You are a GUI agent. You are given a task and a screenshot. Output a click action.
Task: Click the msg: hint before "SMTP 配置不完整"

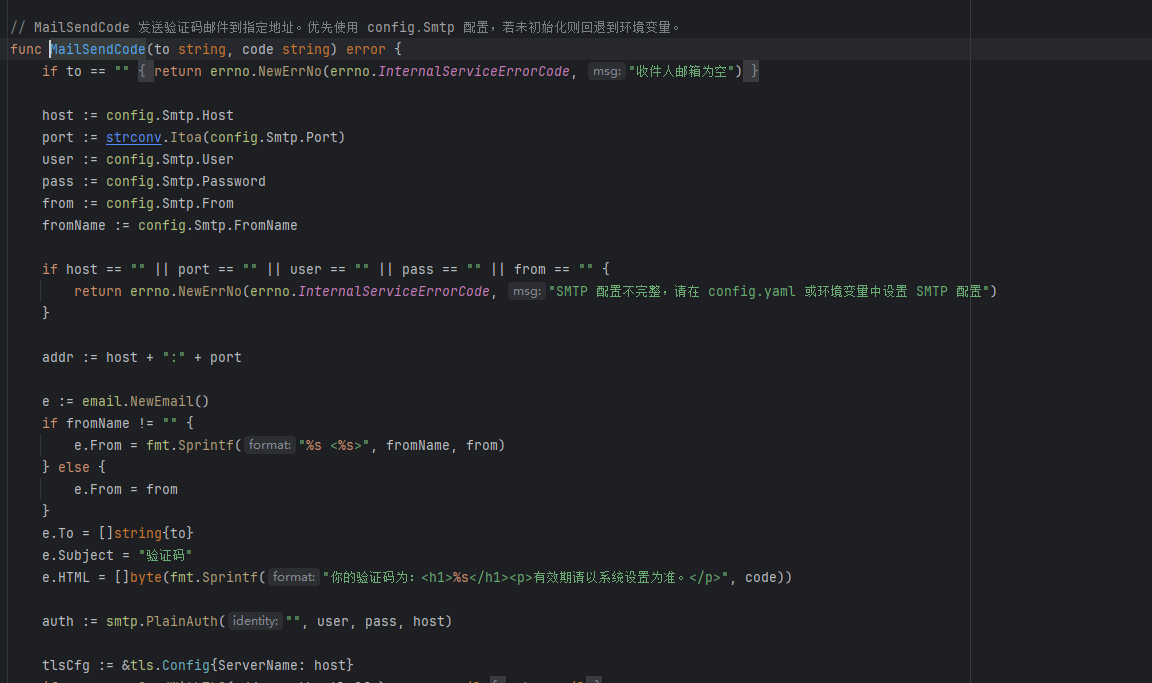click(x=527, y=292)
